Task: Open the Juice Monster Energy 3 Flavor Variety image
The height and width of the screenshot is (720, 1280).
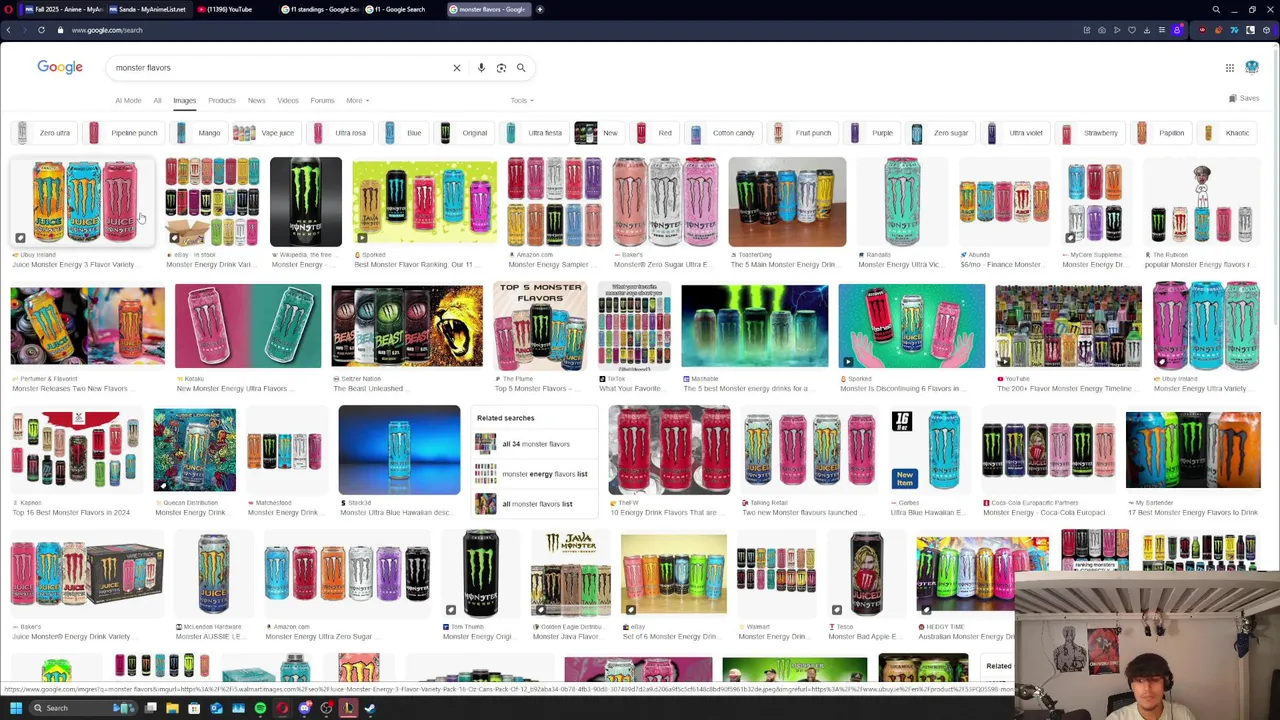Action: point(84,202)
